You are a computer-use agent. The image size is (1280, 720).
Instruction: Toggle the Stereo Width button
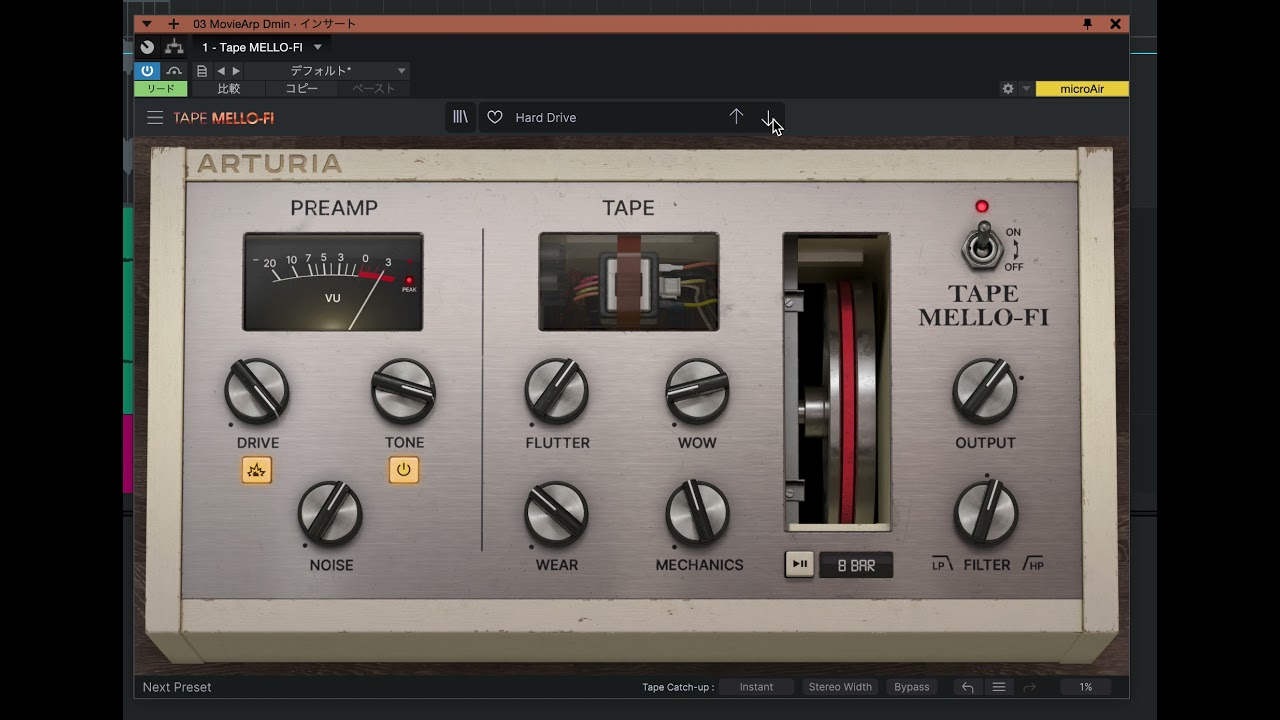click(840, 687)
